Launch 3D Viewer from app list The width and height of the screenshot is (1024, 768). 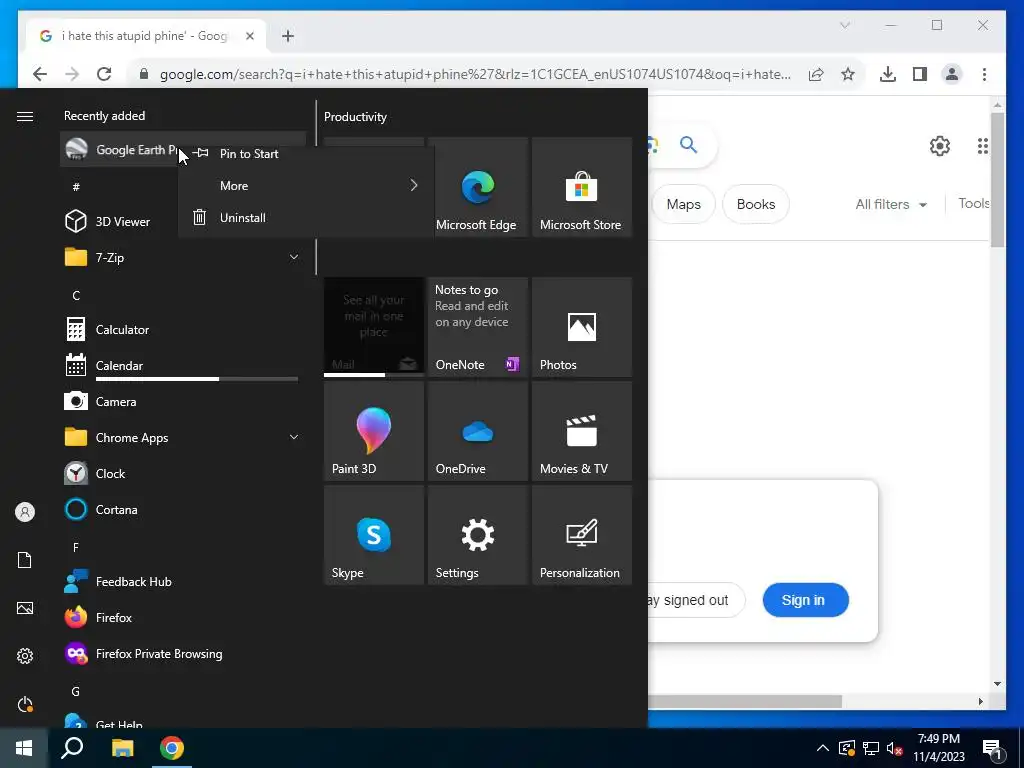183,221
